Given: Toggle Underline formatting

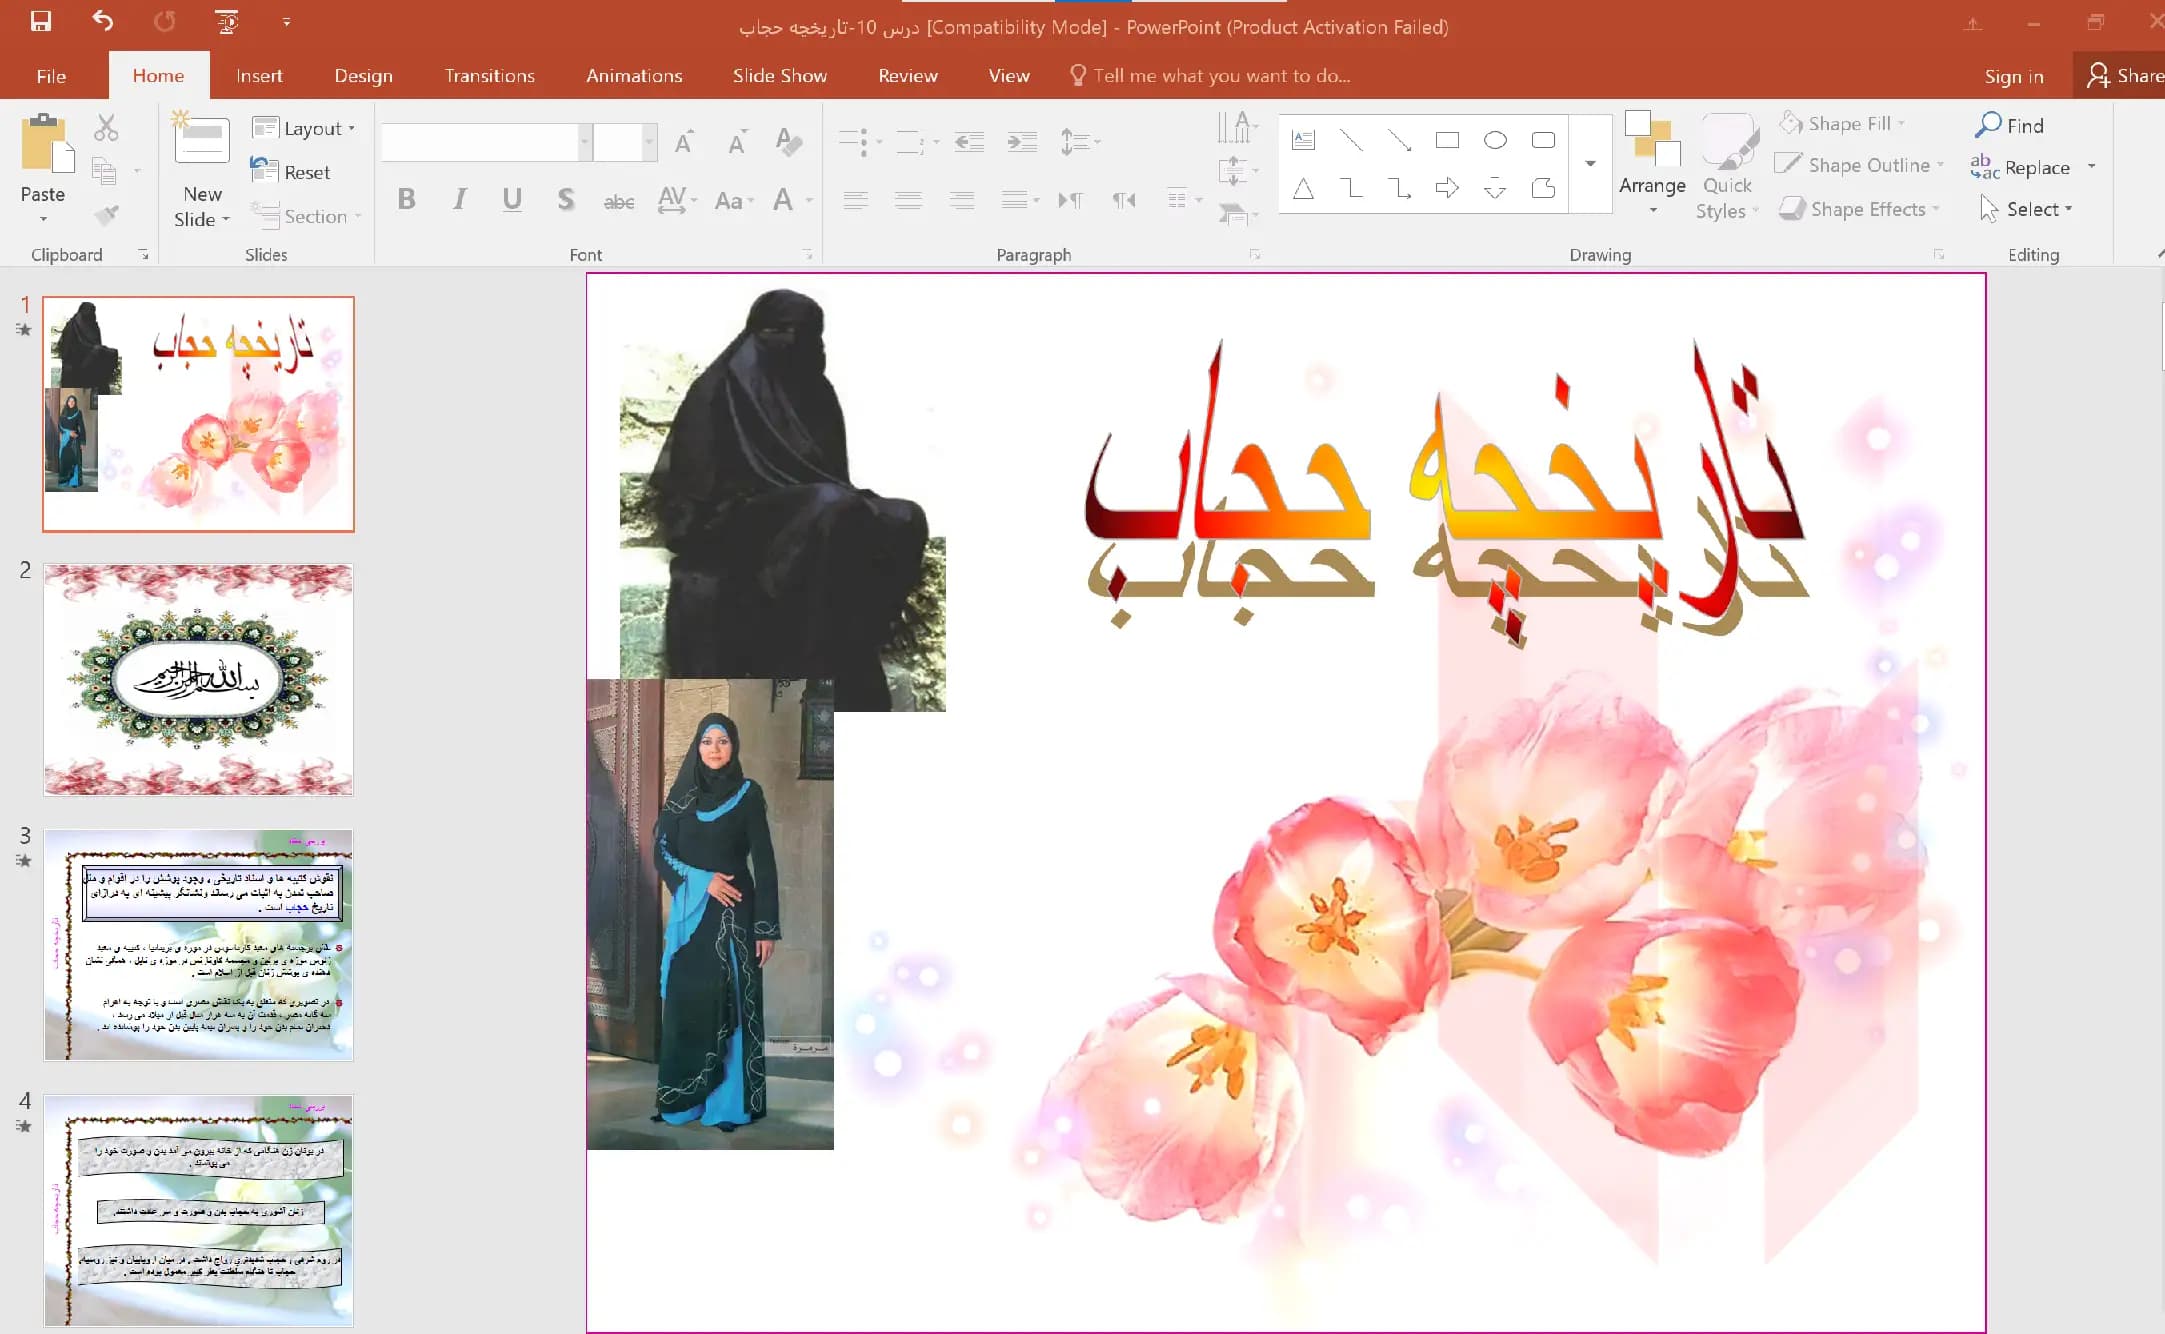Looking at the screenshot, I should [x=512, y=199].
